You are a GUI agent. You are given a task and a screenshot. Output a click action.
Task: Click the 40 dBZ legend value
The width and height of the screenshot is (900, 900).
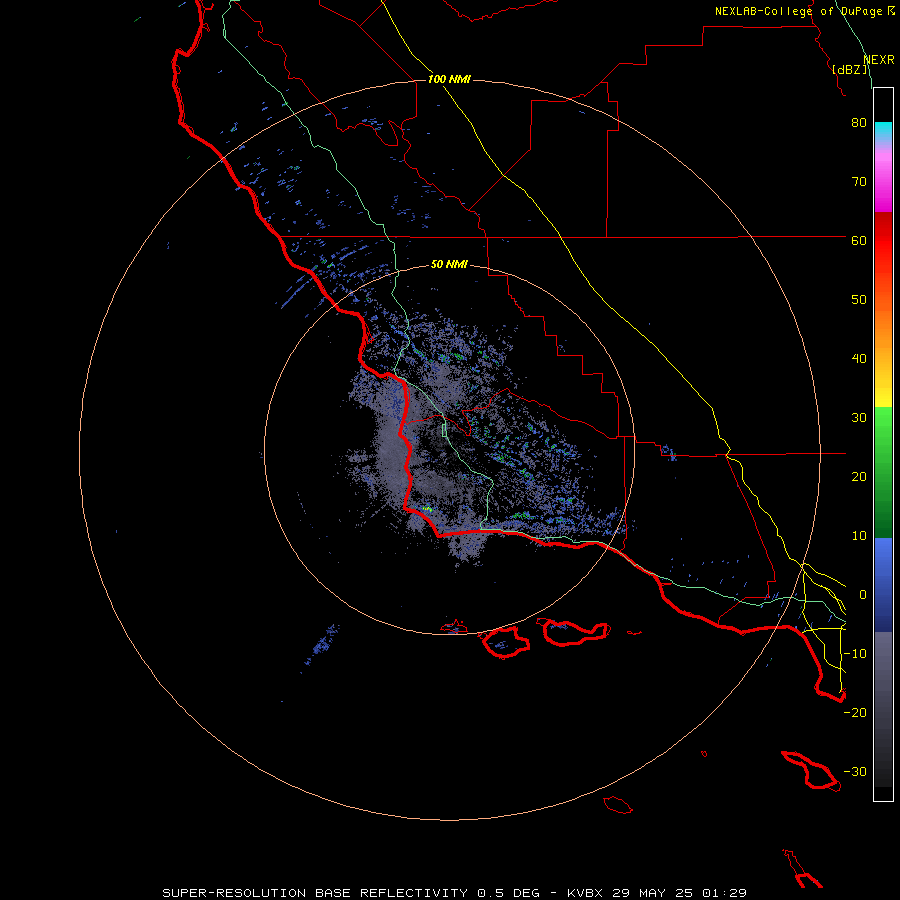coord(859,359)
